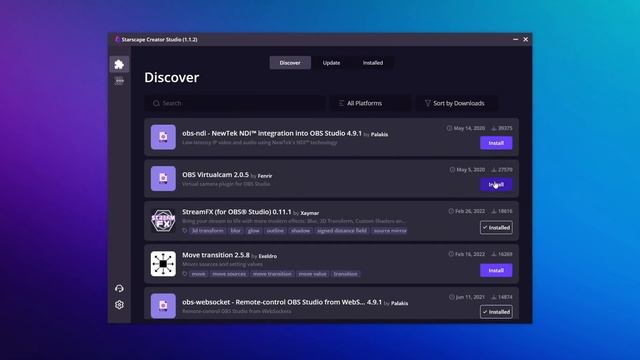Screen dimensions: 640x360
Task: Select the 'transition' tag
Action: pos(345,274)
